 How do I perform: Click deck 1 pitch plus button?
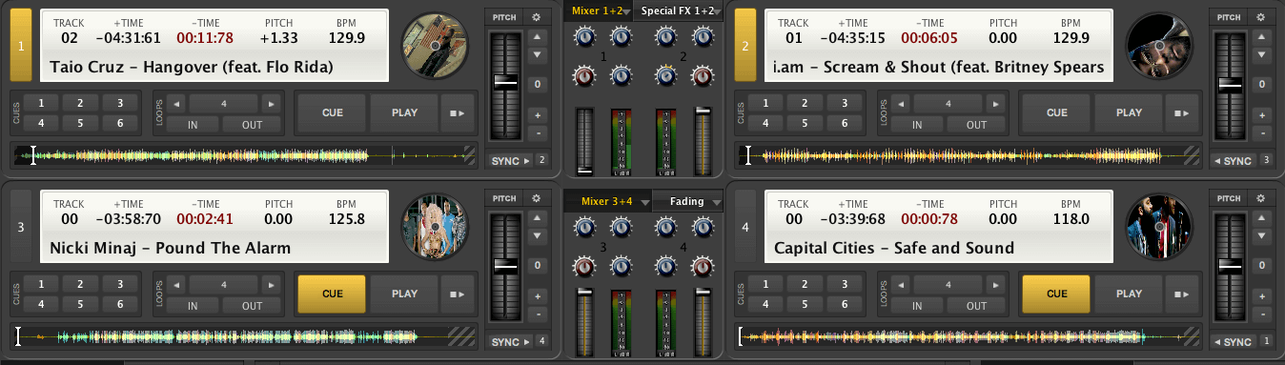tap(537, 115)
